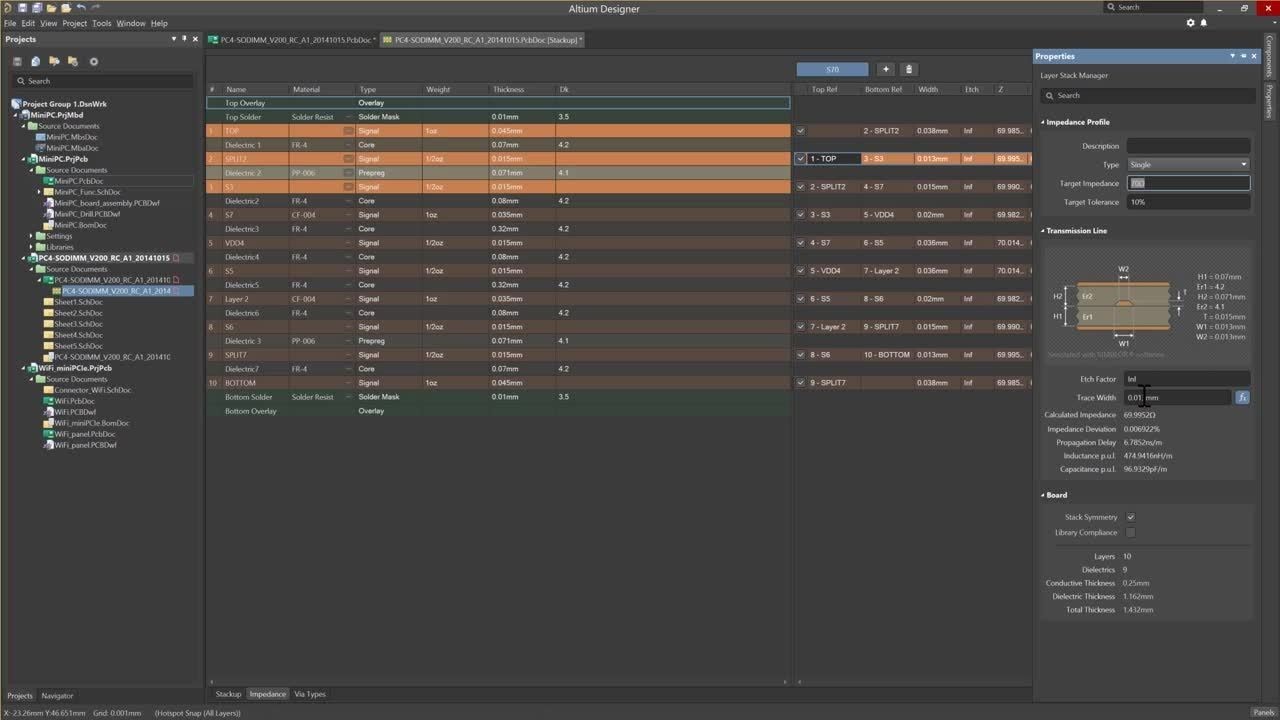Select WiFi.PcbDoc in the project tree

click(74, 401)
